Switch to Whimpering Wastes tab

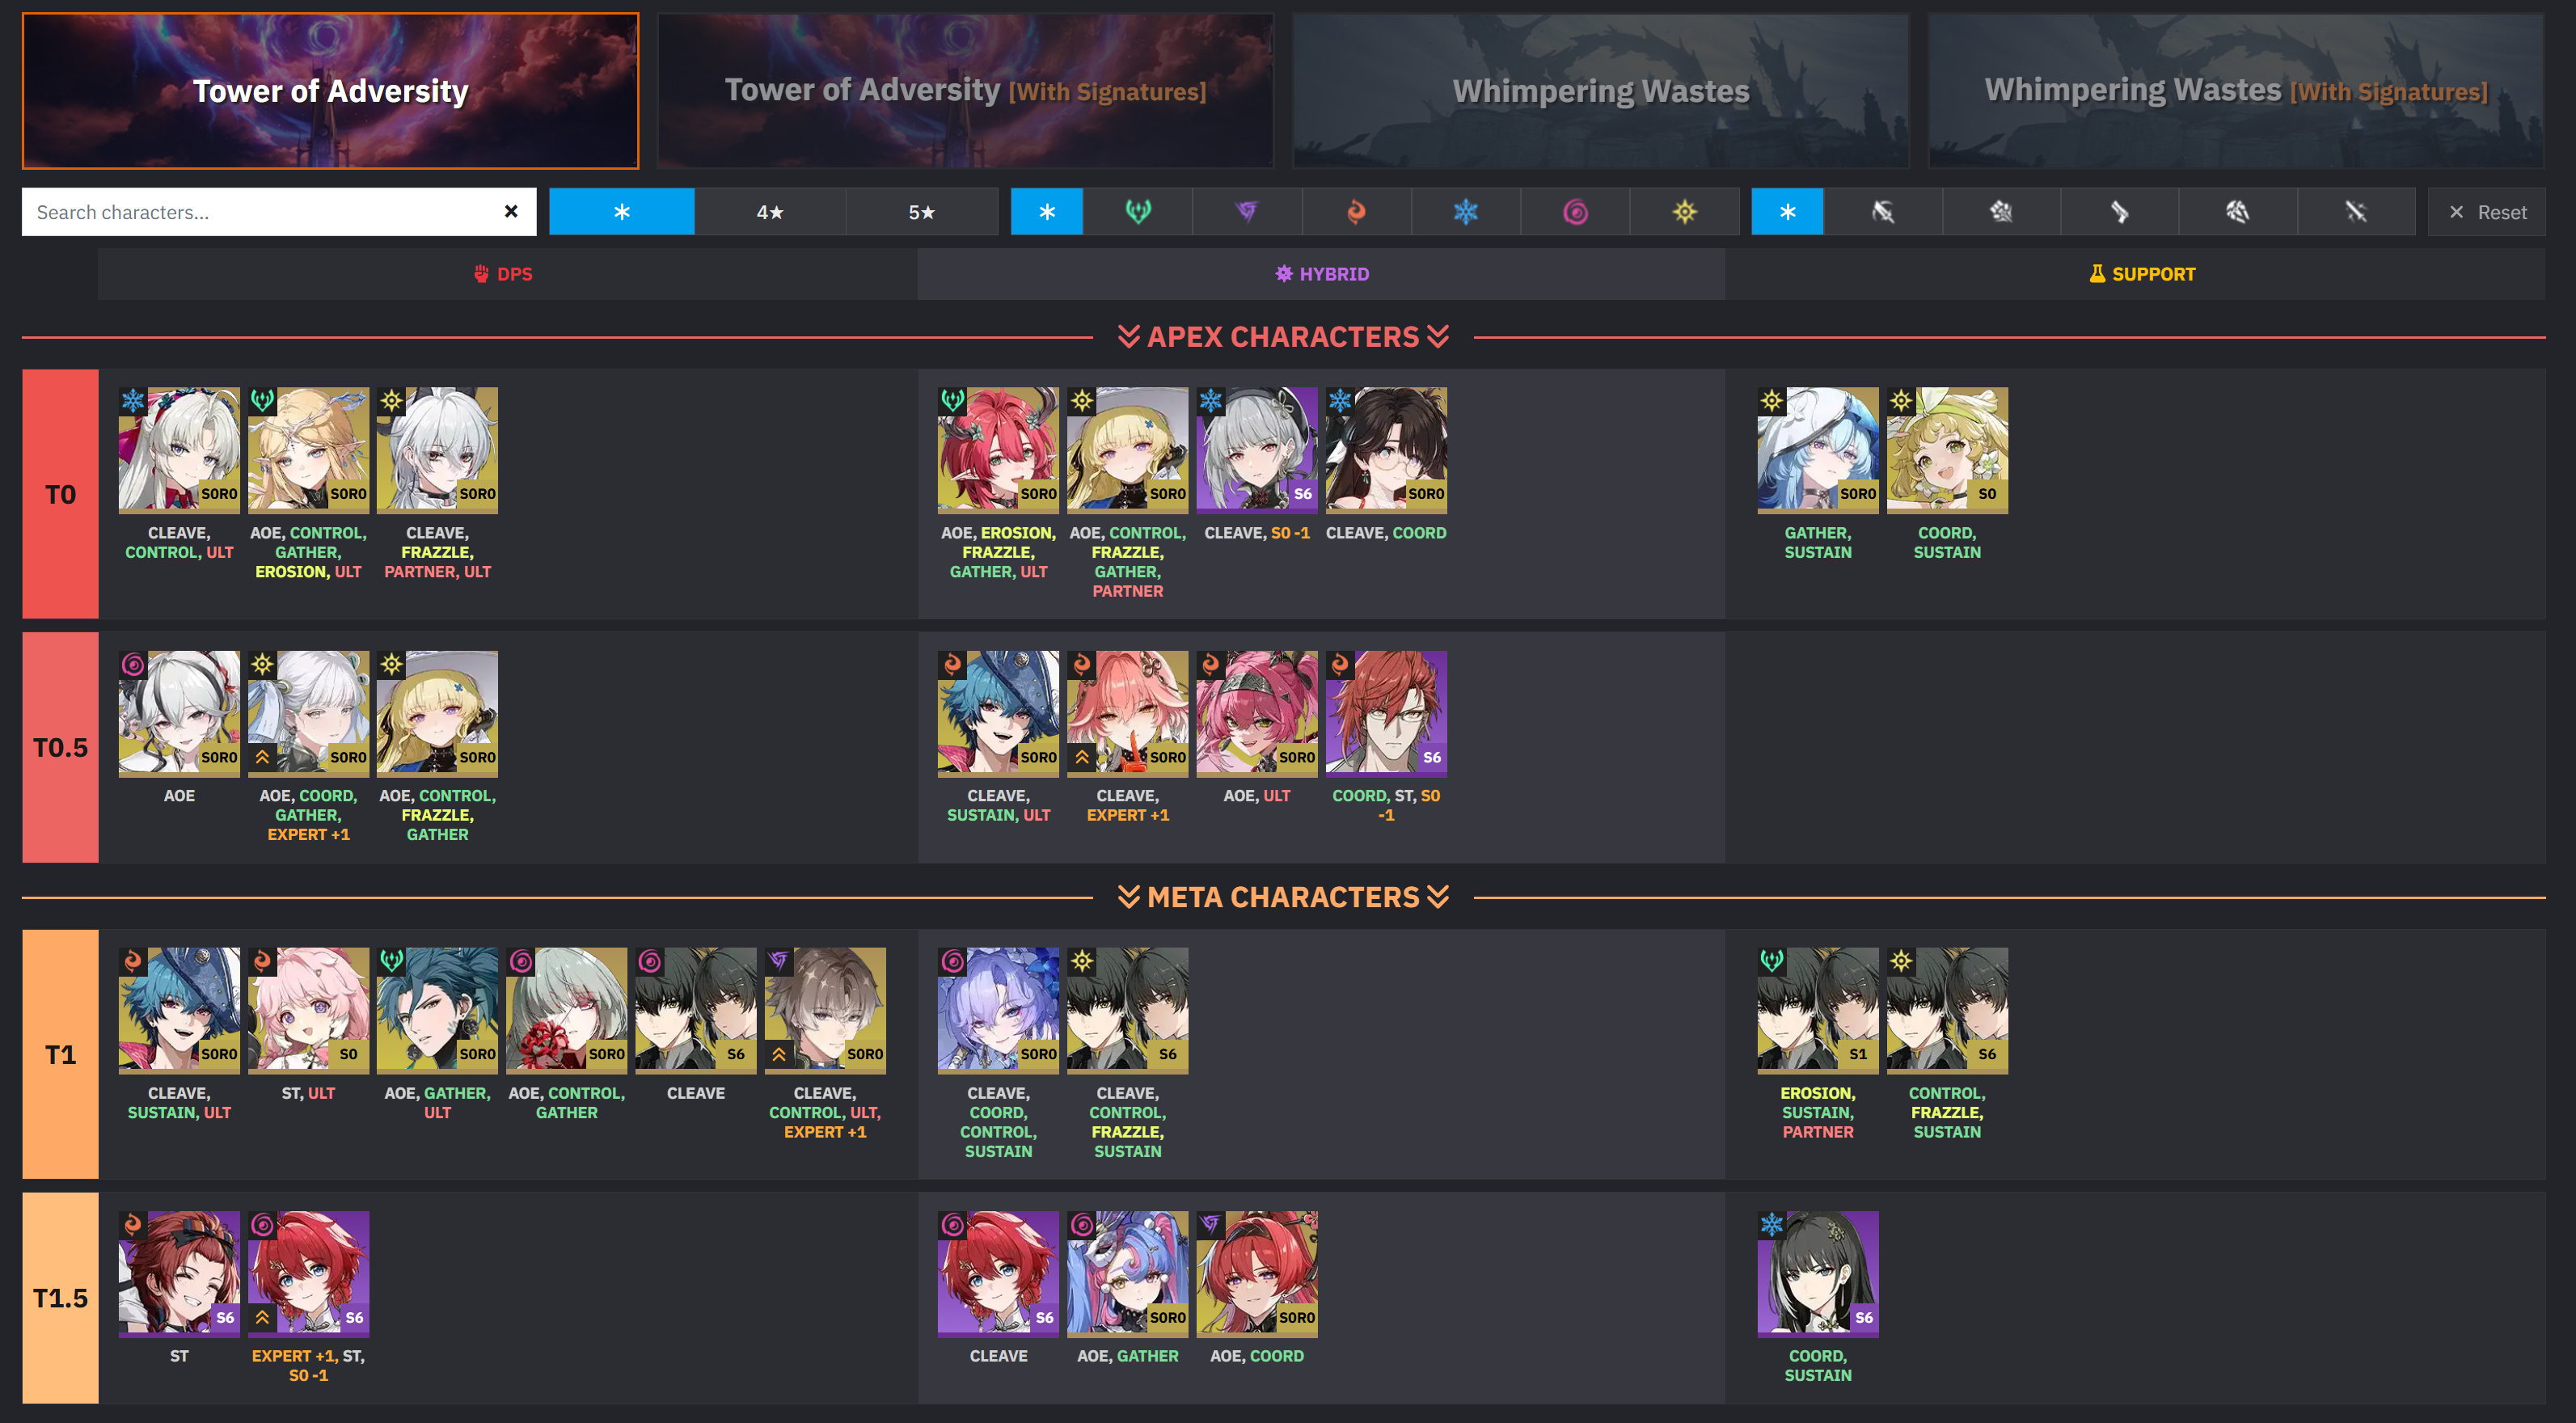[x=1600, y=91]
